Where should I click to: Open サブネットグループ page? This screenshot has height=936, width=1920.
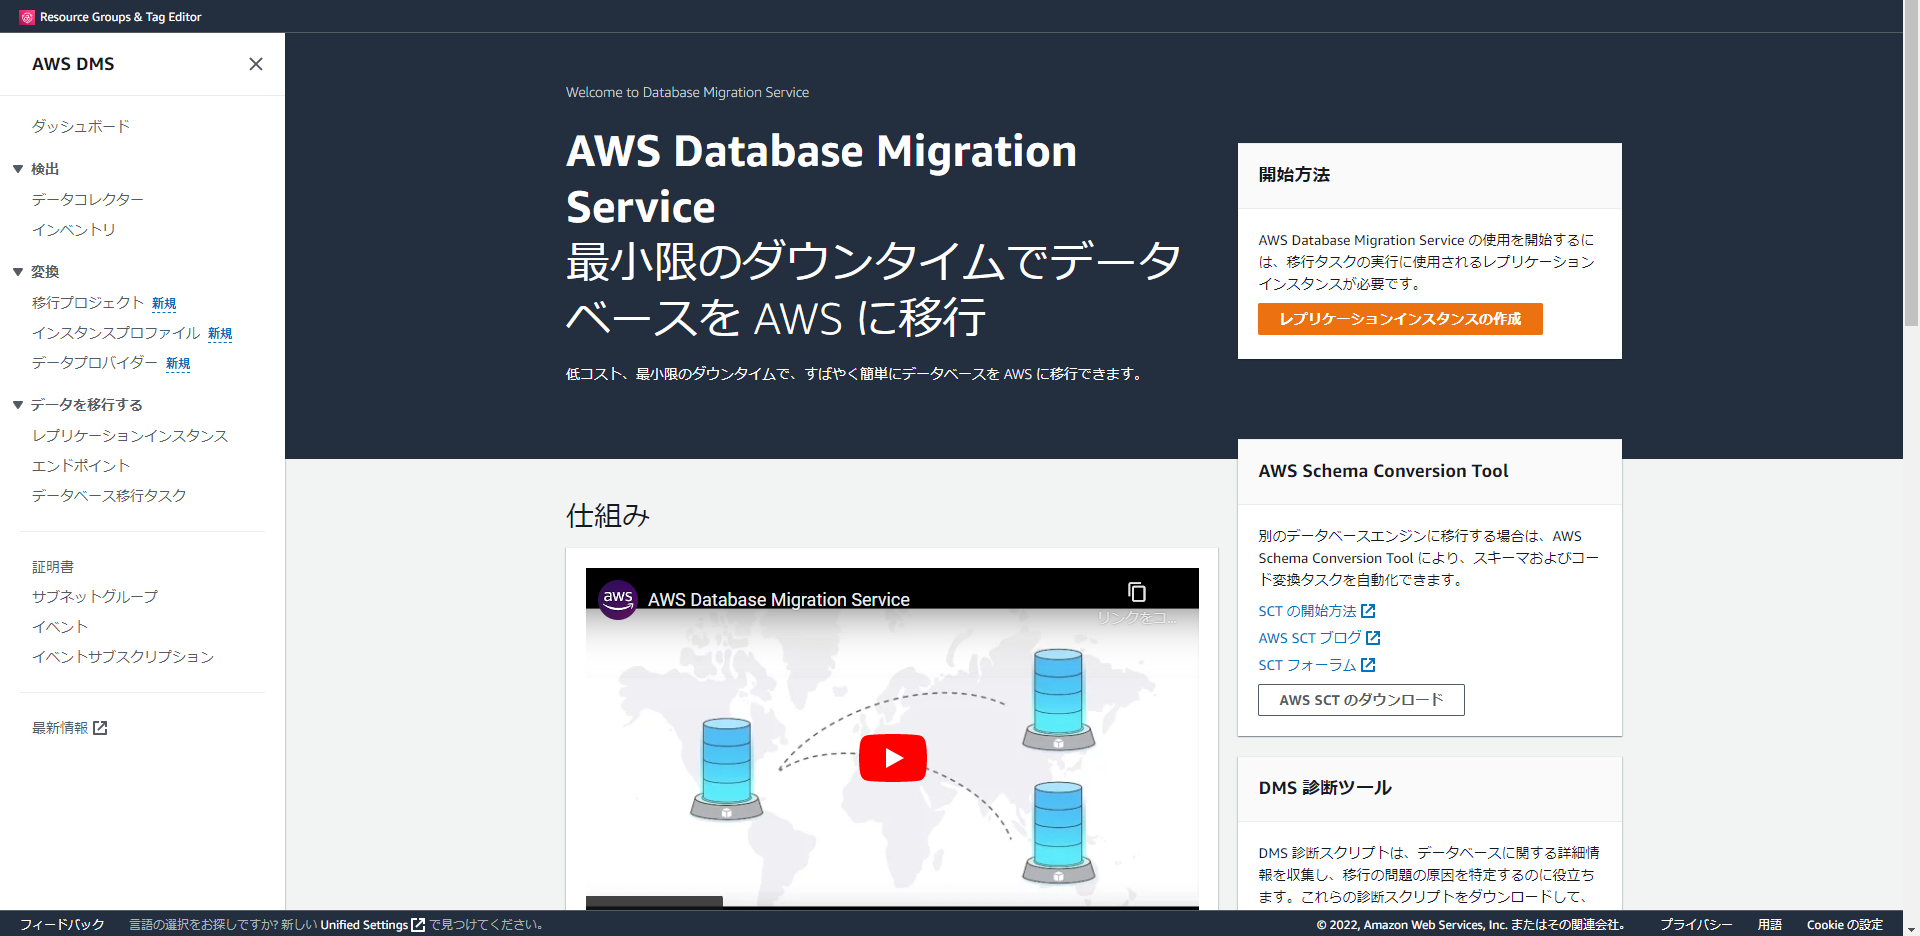tap(95, 597)
